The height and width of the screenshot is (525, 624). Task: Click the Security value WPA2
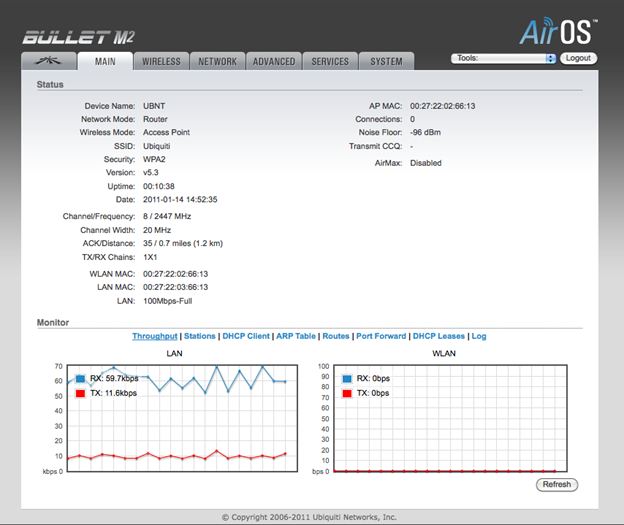coord(154,159)
